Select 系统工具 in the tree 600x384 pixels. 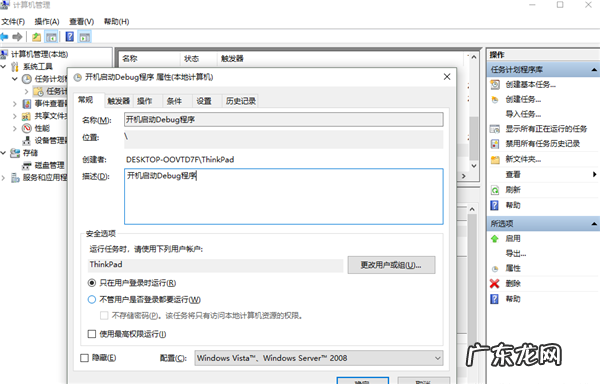pyautogui.click(x=38, y=67)
